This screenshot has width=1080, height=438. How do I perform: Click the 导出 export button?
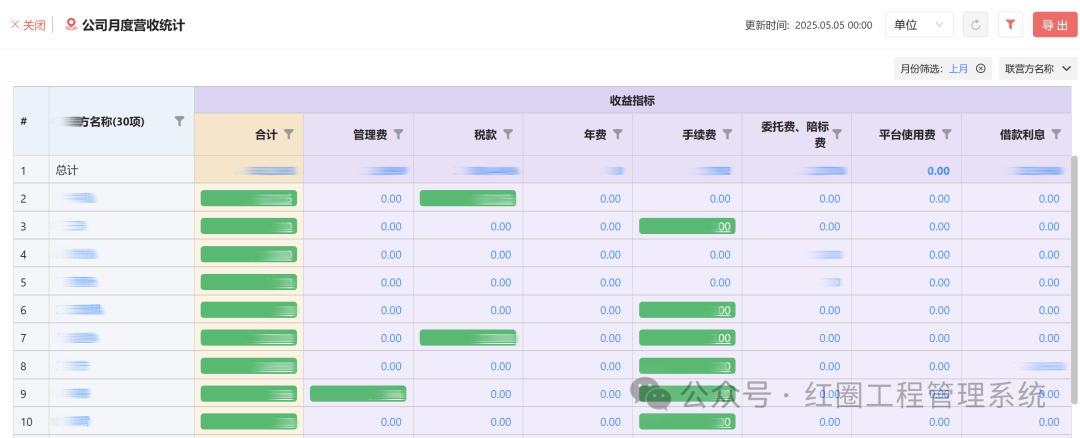[x=1055, y=25]
